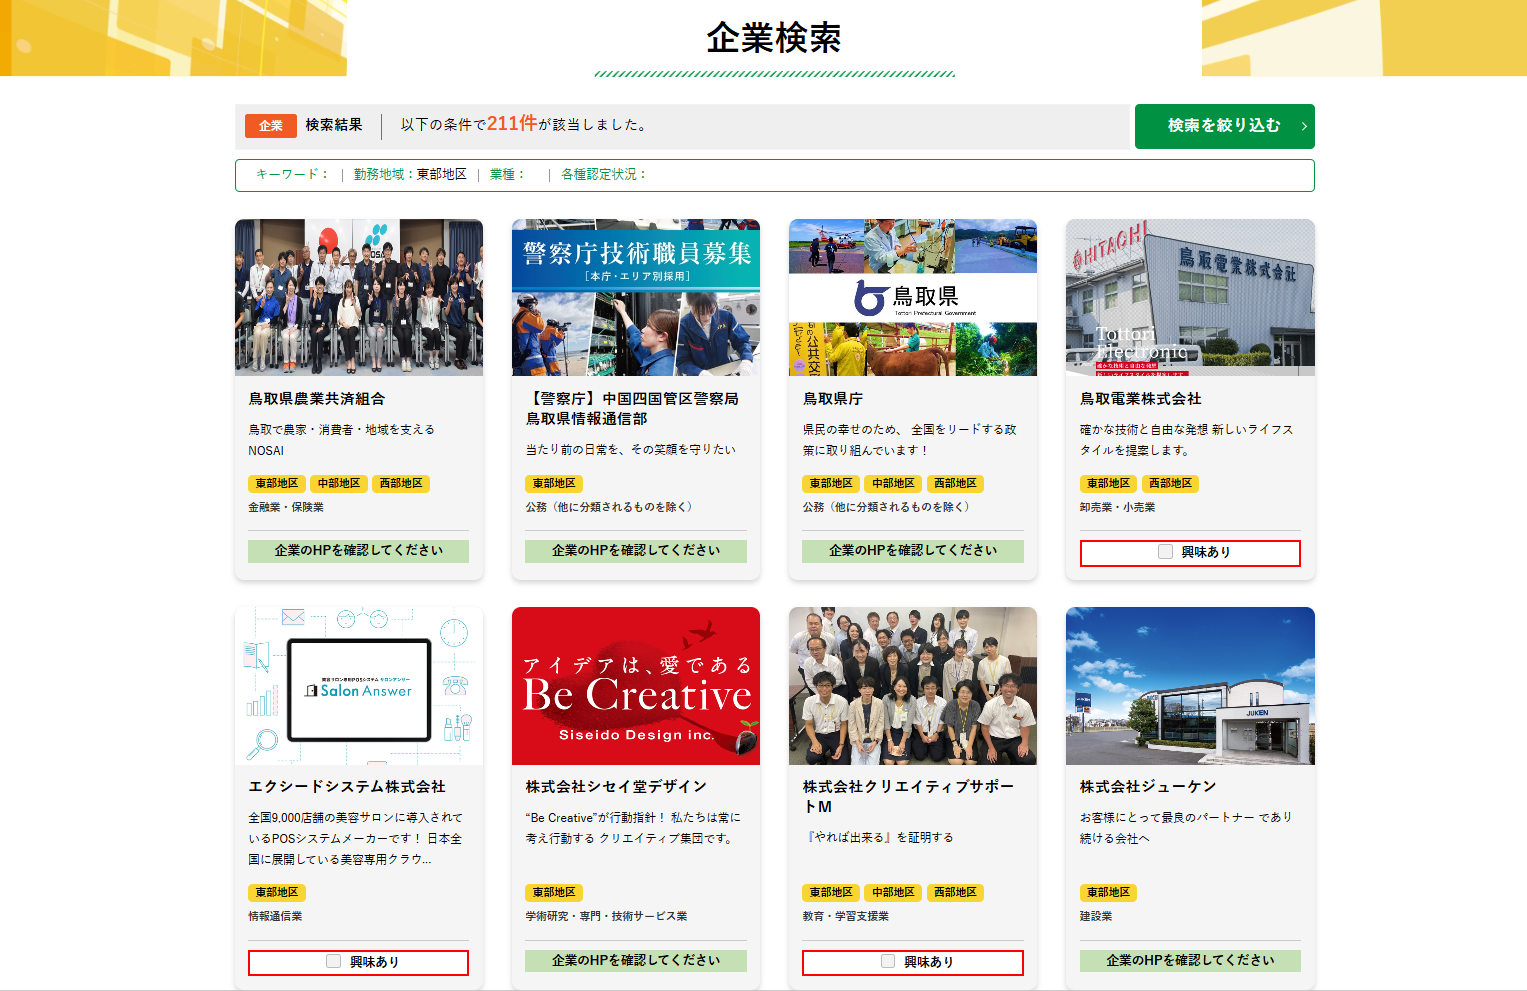Open Salon Answer tablet image
Viewport: 1527px width, 991px height.
[x=359, y=686]
